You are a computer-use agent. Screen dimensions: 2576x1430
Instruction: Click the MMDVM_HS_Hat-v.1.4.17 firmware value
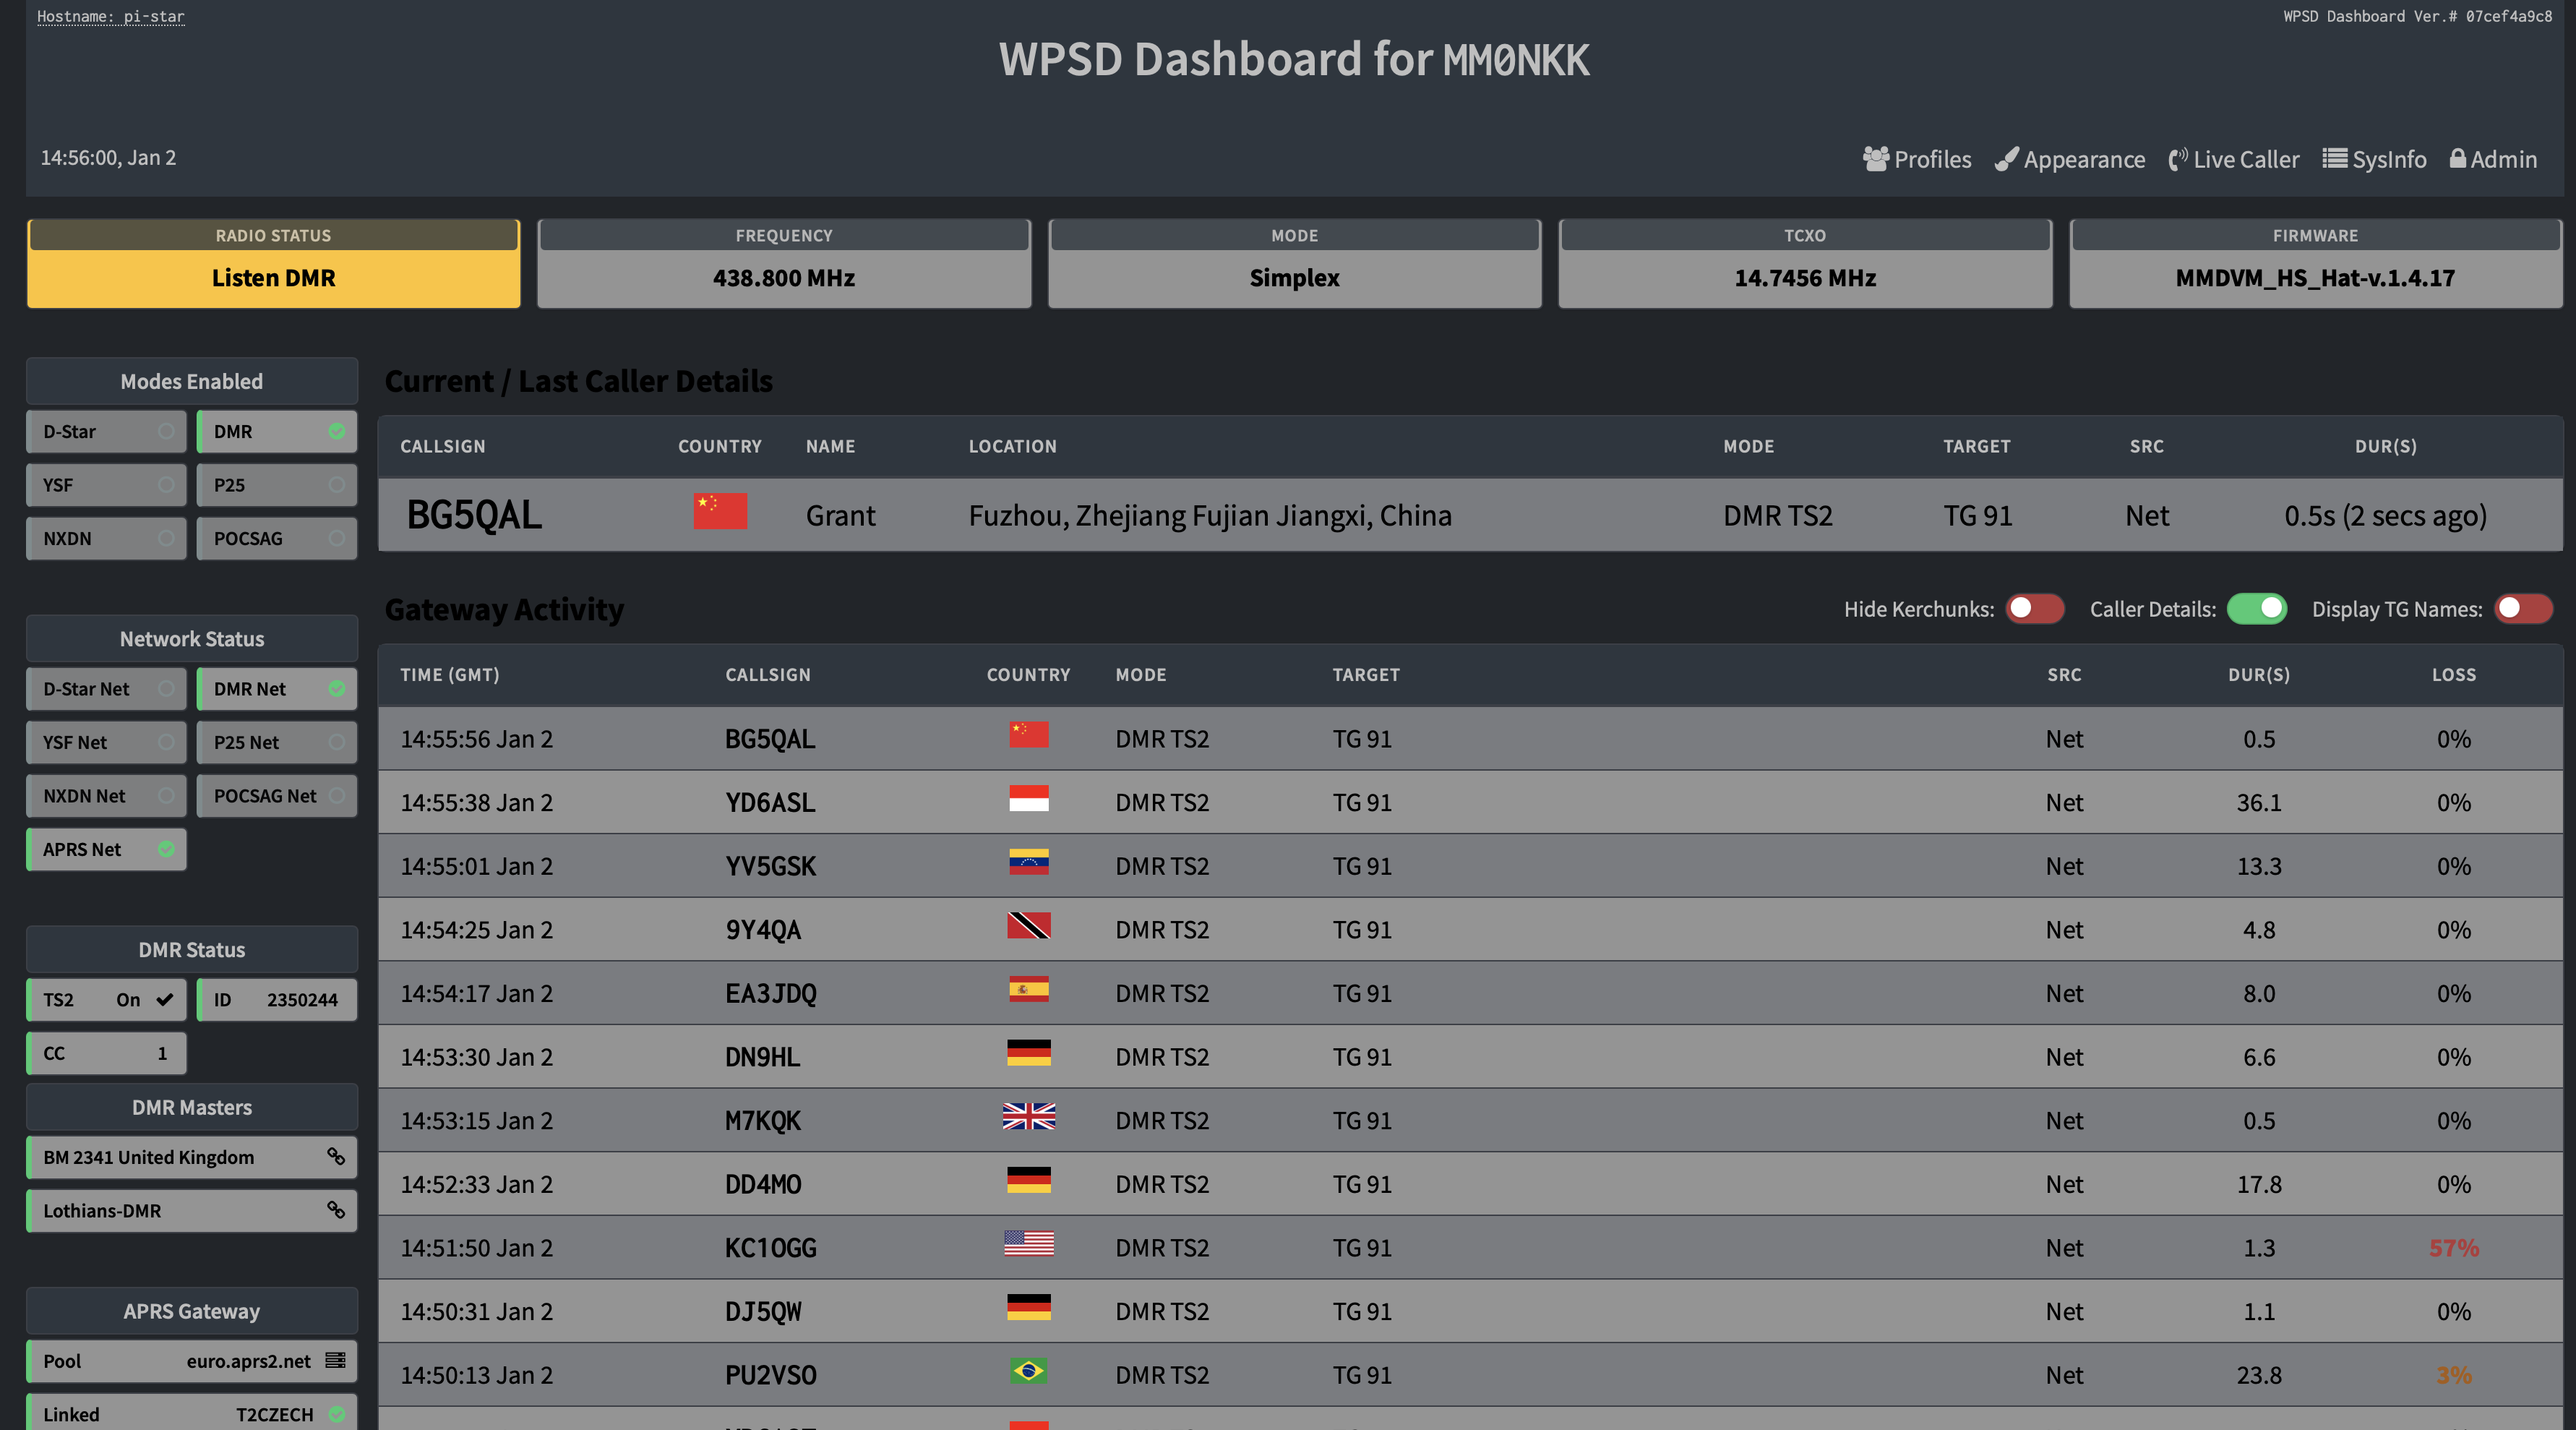(2315, 278)
